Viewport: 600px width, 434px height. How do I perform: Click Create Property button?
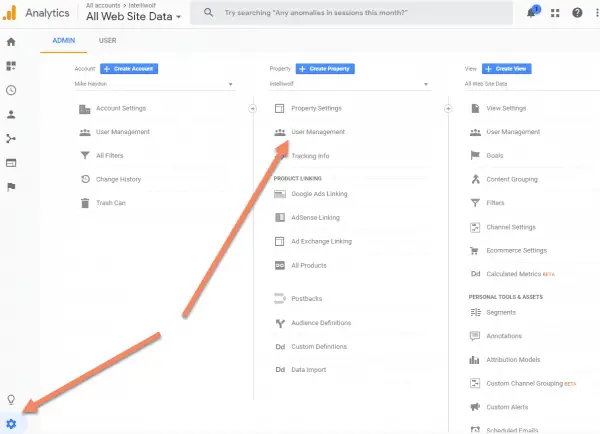(x=325, y=69)
